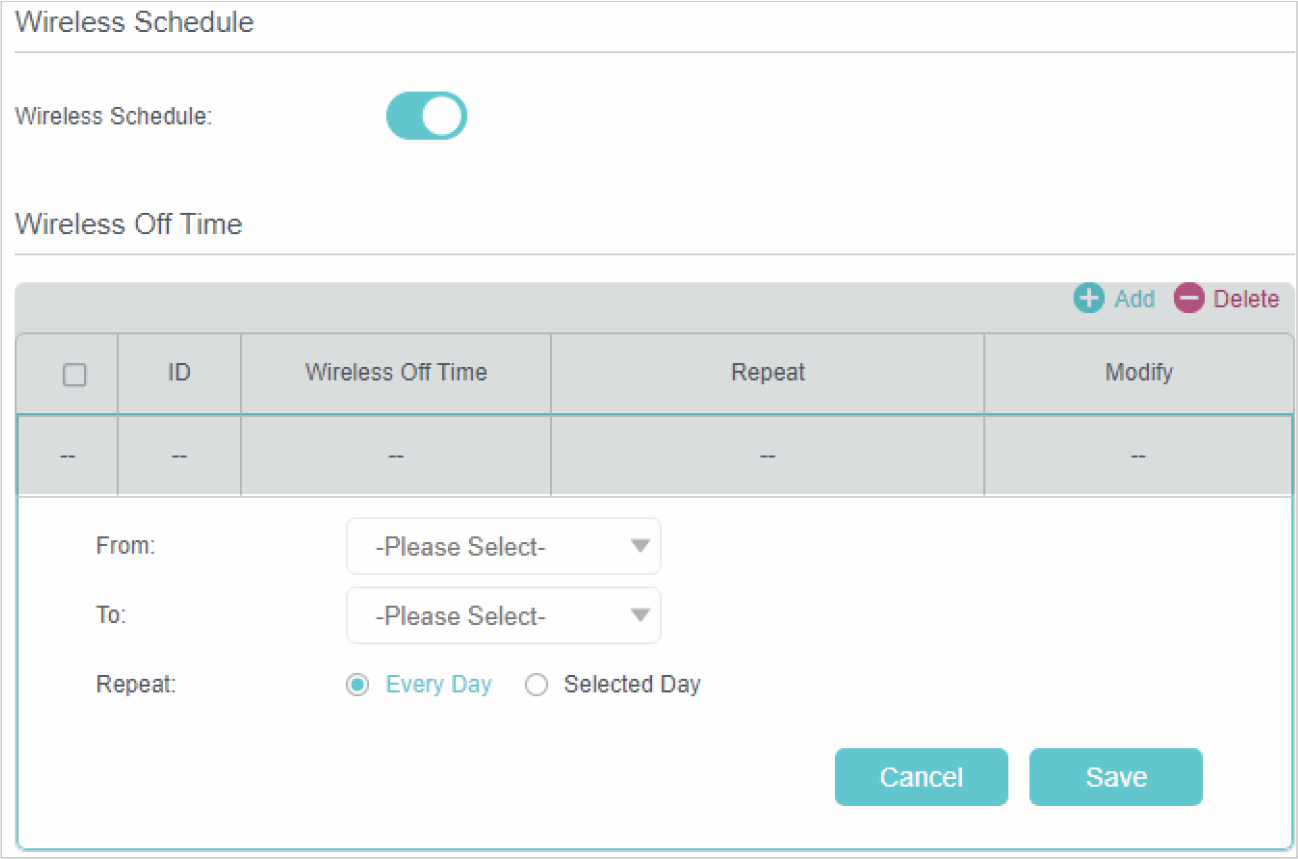Click the Add text link

click(x=1134, y=299)
